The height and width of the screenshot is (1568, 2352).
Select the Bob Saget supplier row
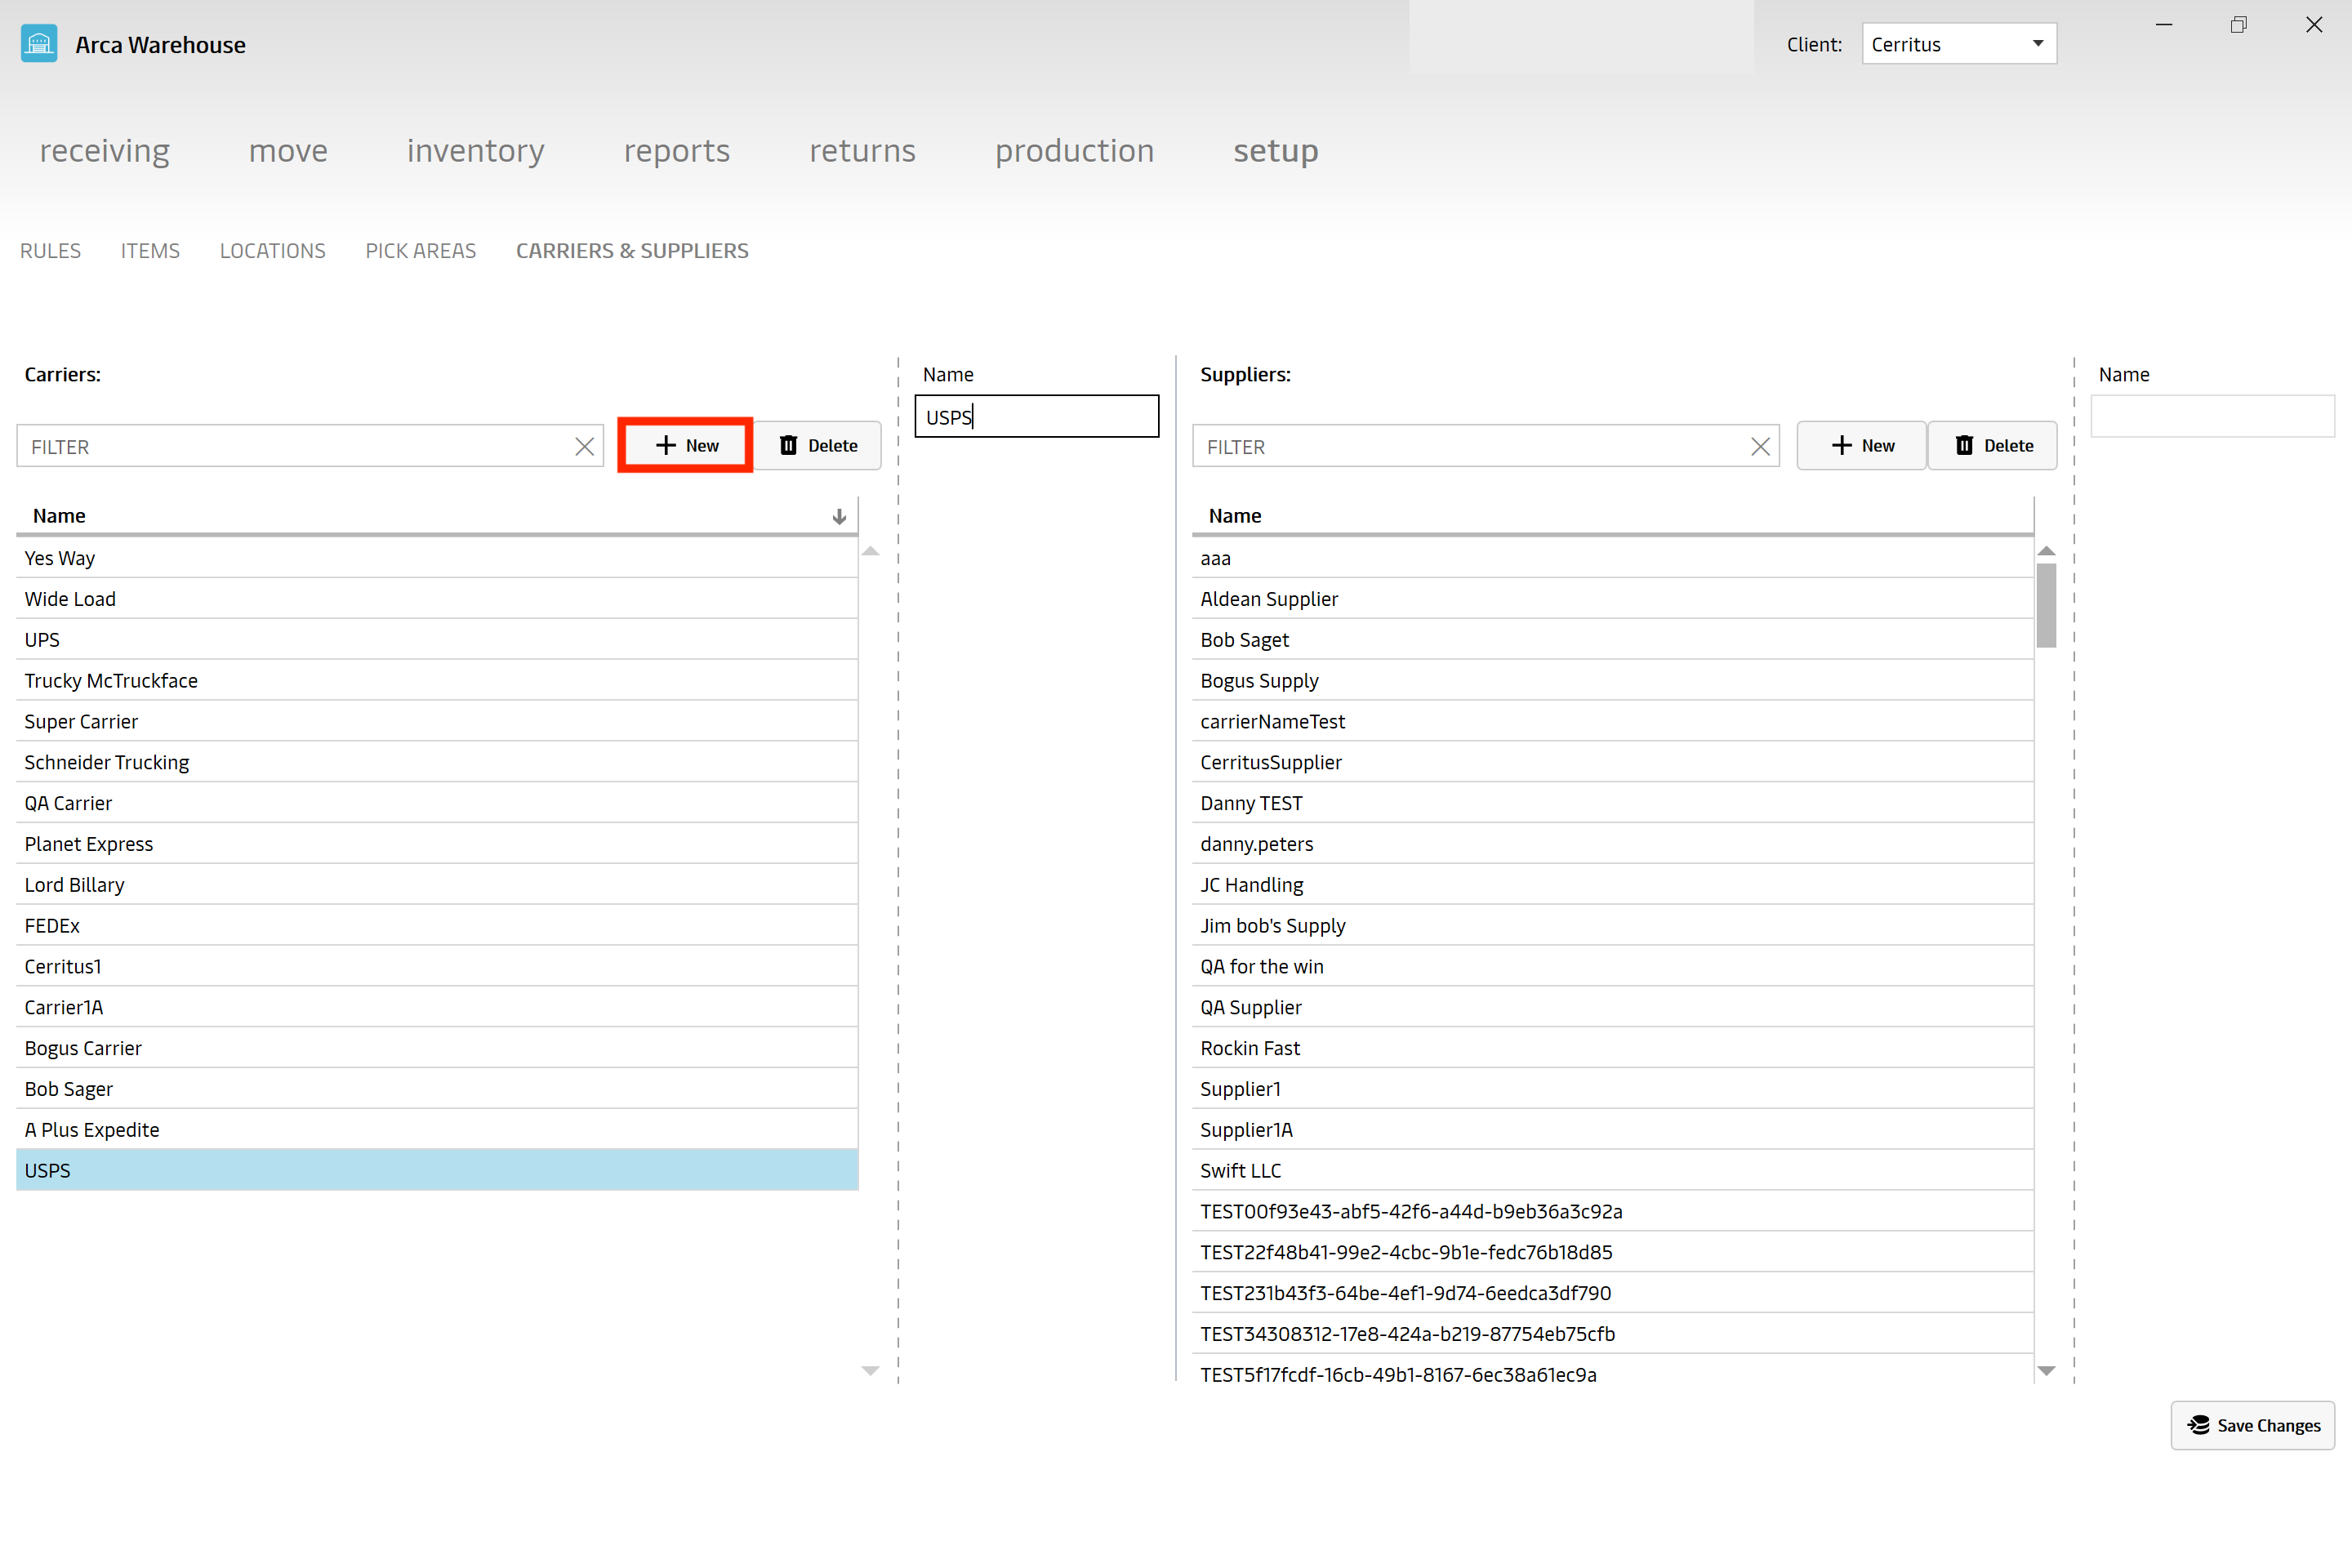[1613, 640]
